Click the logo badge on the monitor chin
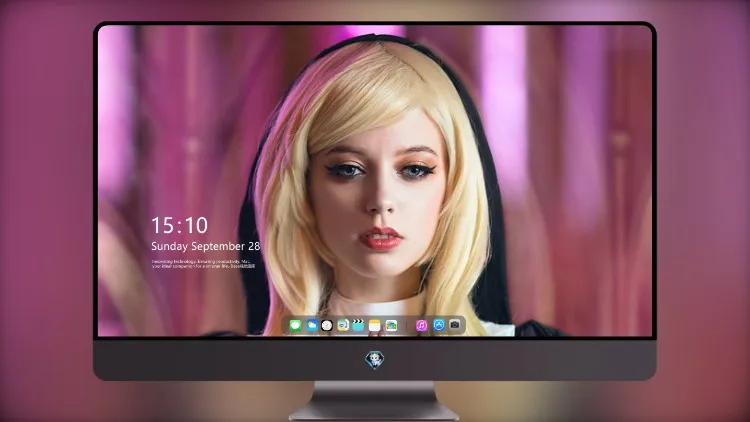 coord(375,360)
